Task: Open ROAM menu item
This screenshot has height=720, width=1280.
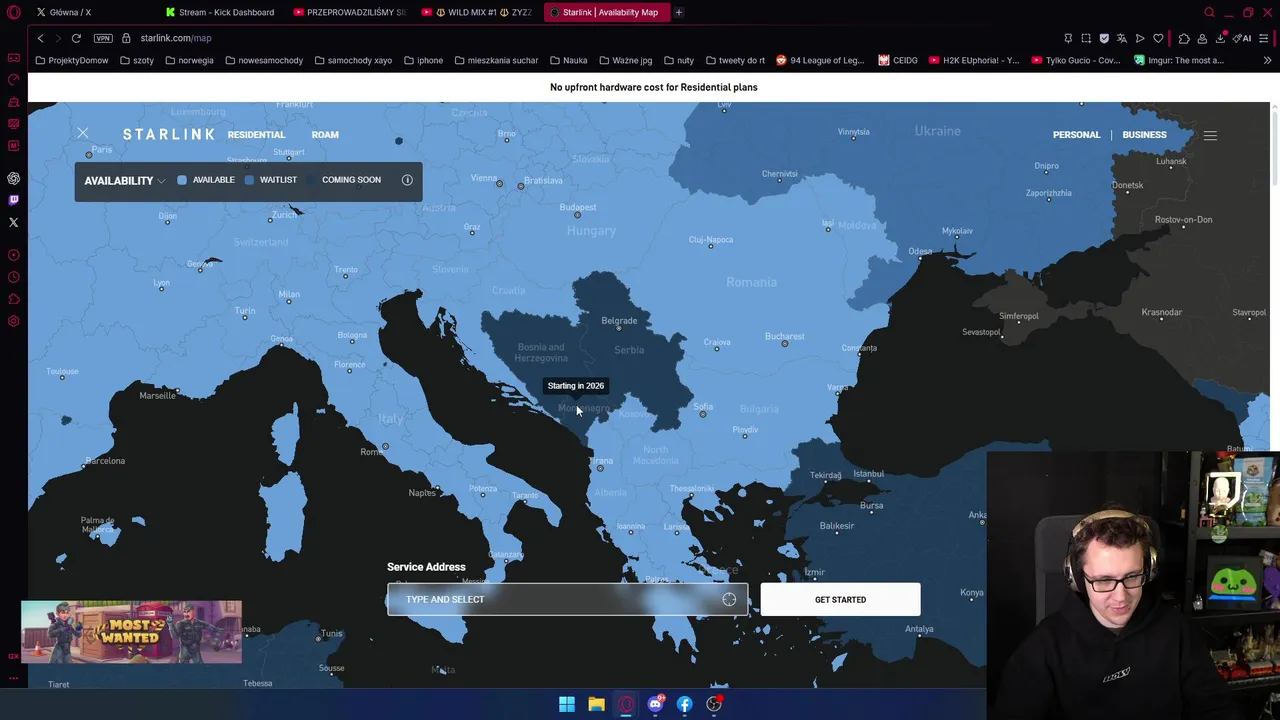Action: tap(325, 134)
